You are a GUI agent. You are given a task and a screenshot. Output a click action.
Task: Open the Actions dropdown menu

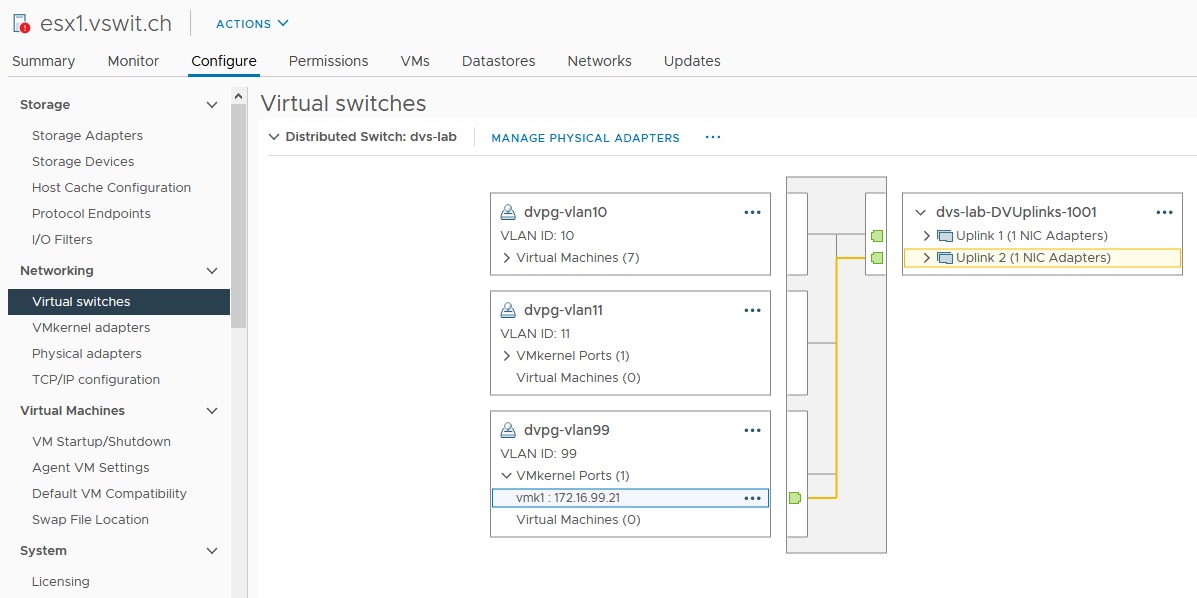[x=252, y=24]
